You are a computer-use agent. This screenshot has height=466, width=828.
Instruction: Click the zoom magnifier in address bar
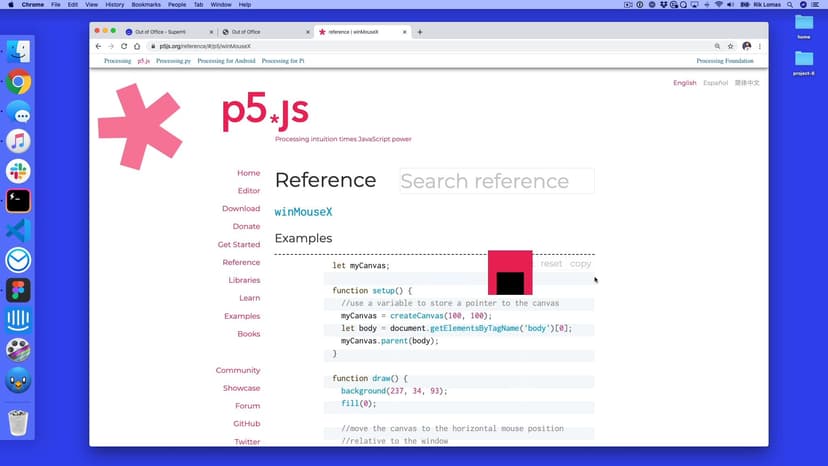tap(717, 46)
